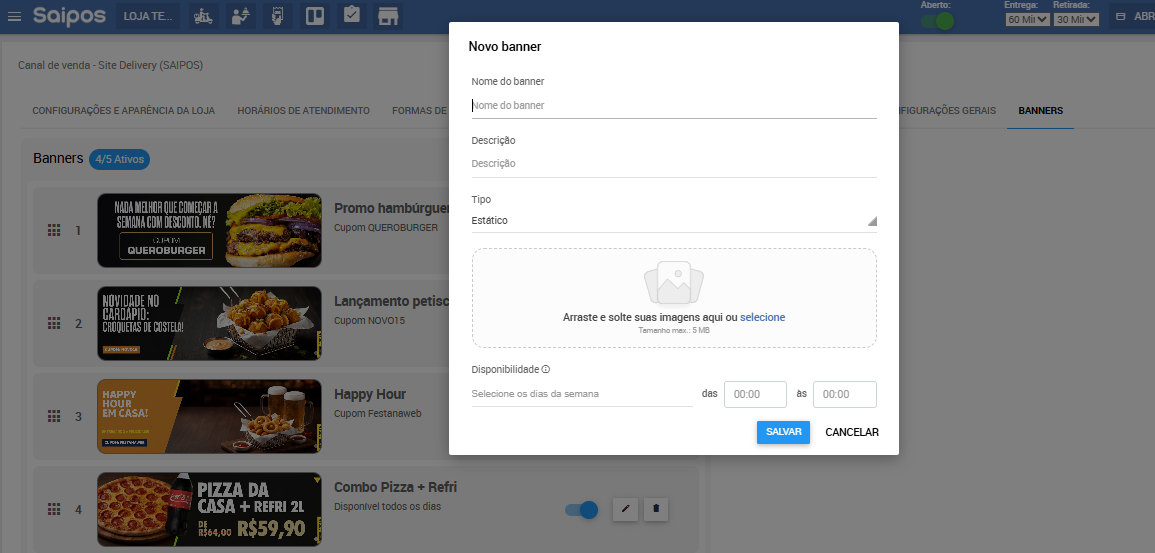Open the Retirada time dropdown

[1076, 19]
